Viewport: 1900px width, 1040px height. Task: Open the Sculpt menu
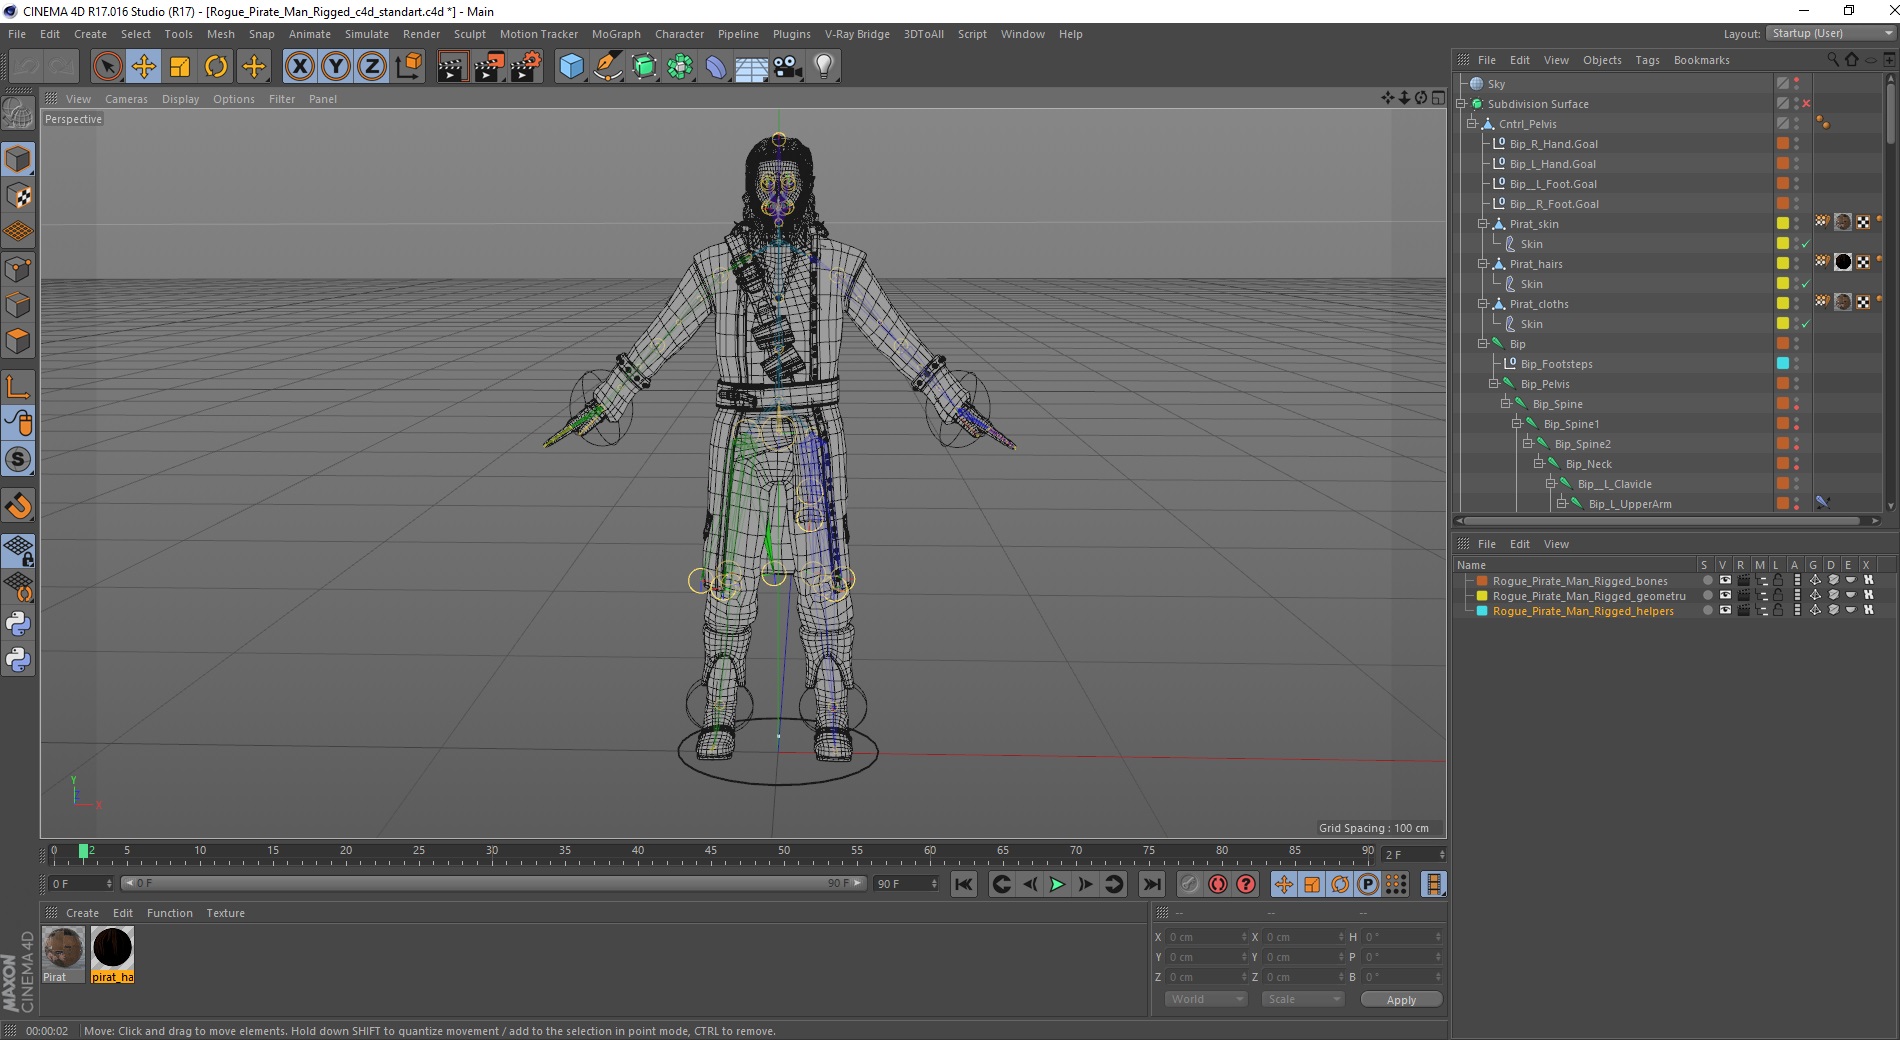tap(469, 34)
